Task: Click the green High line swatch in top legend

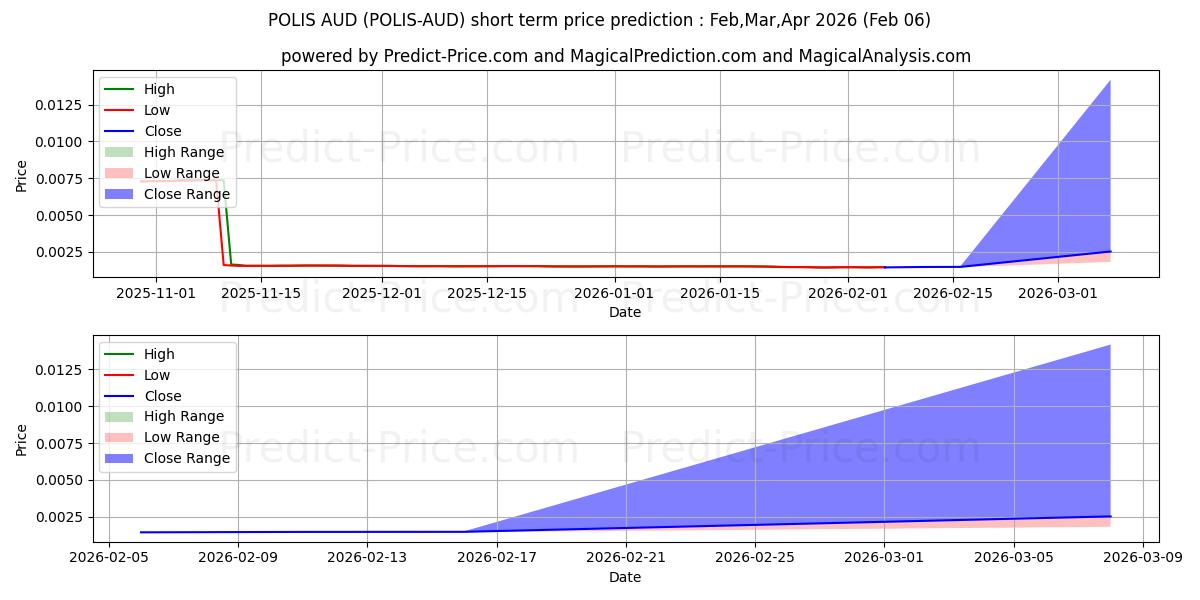Action: [120, 89]
